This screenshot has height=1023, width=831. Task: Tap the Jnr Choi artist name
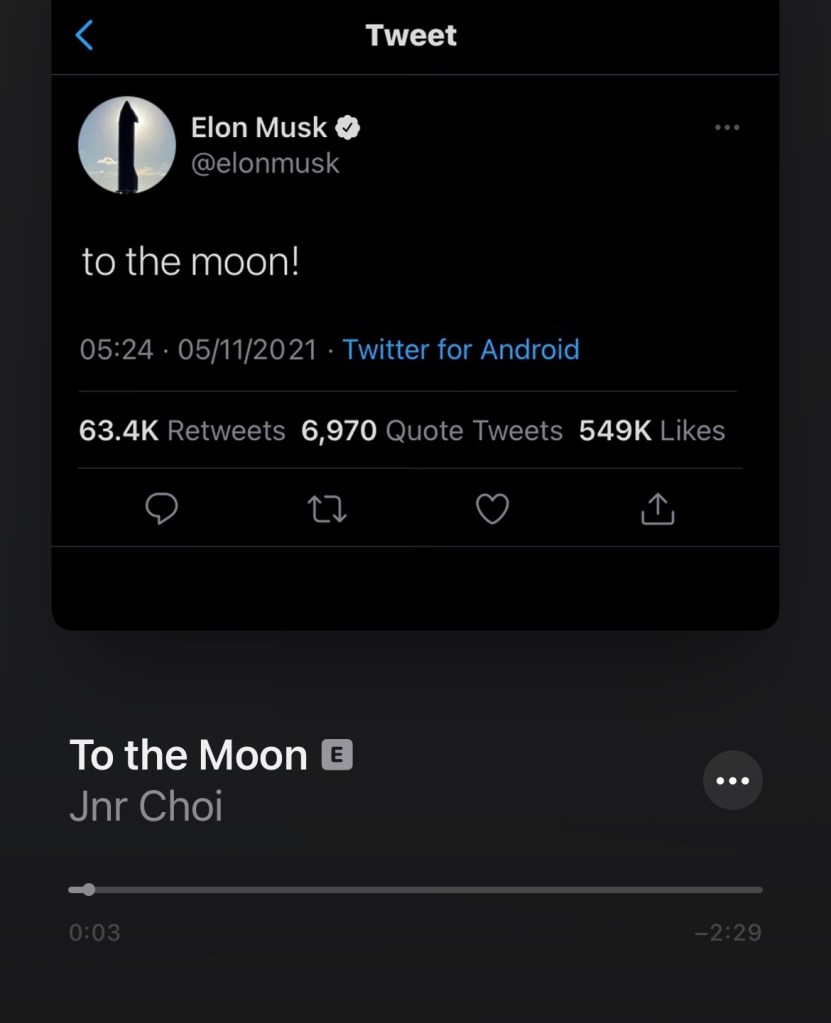click(146, 806)
